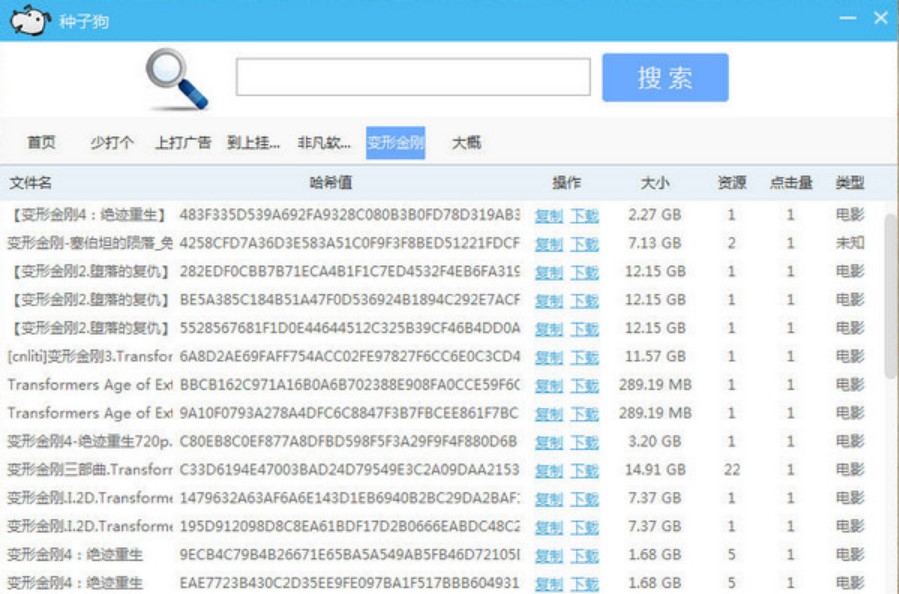Image resolution: width=899 pixels, height=594 pixels.
Task: Sort by the 类型 column header
Action: point(850,183)
